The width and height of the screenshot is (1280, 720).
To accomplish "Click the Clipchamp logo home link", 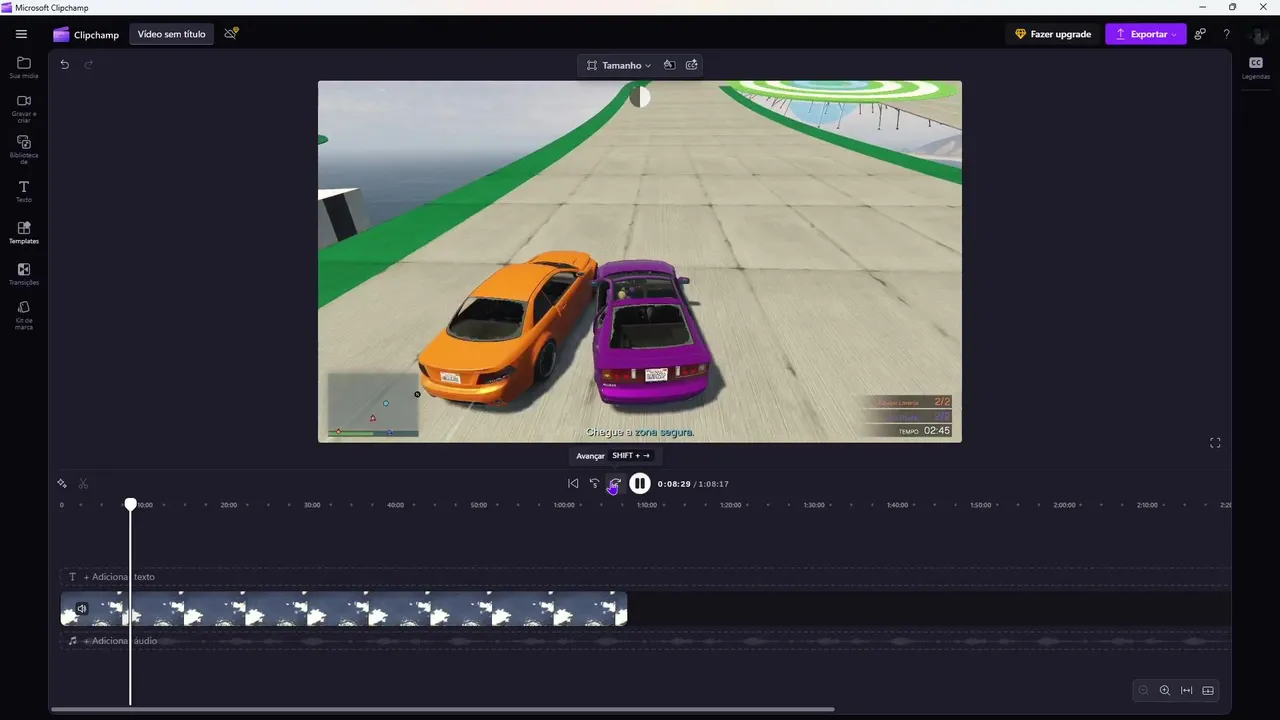I will coord(86,34).
